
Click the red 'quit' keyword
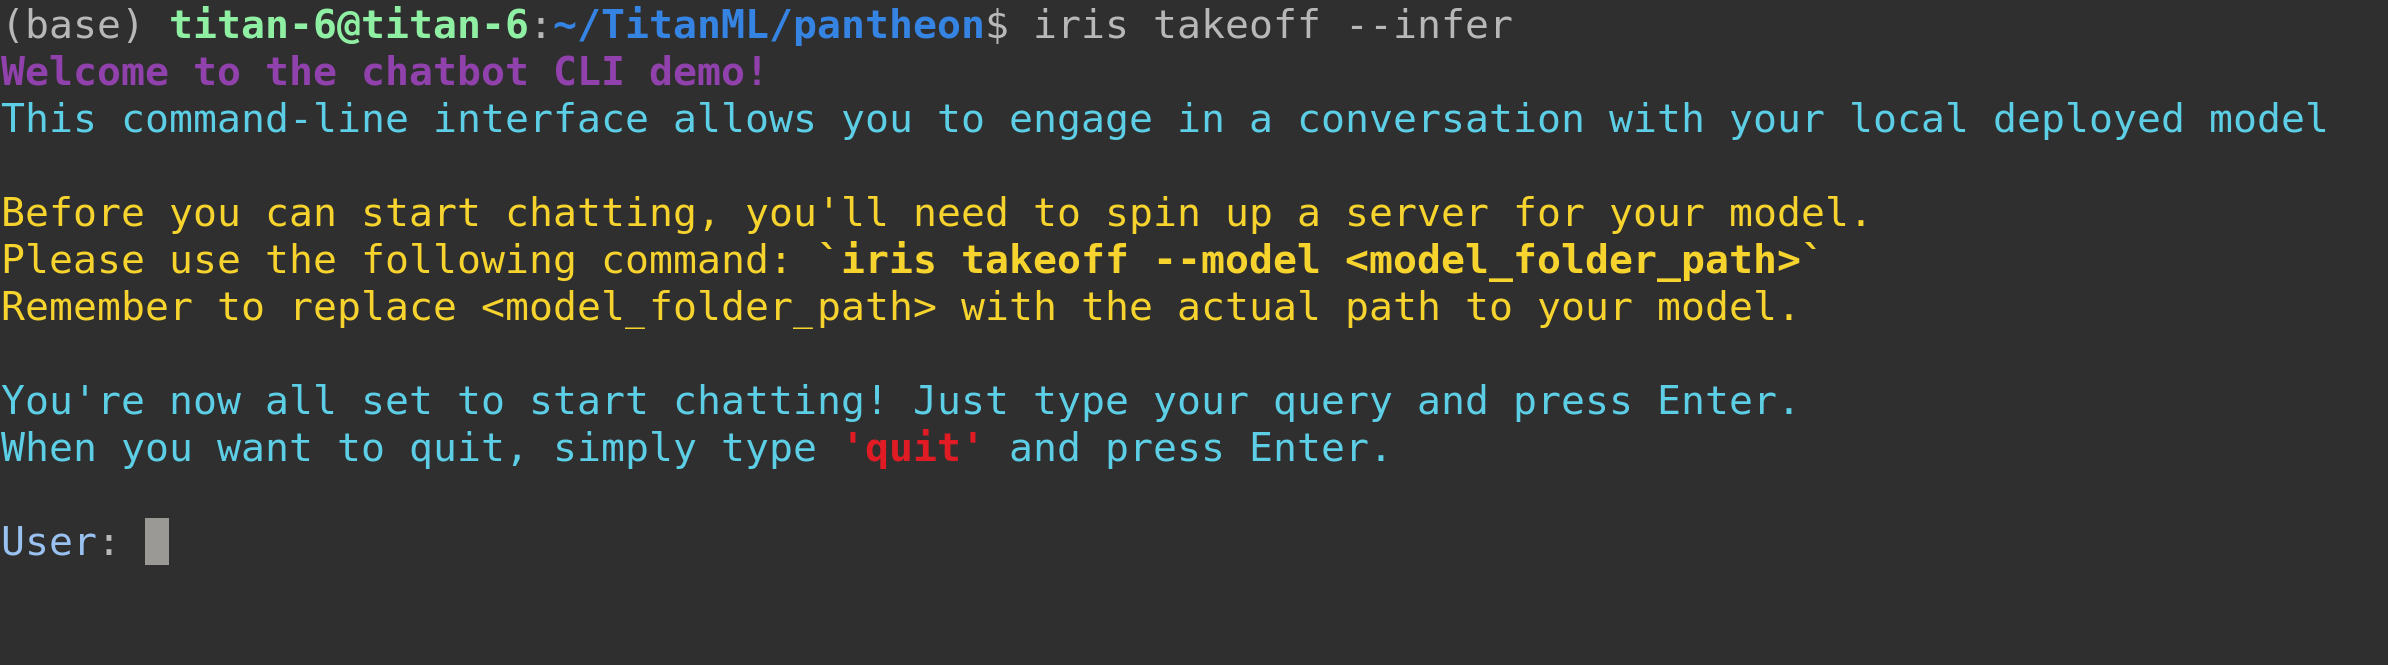click(912, 448)
